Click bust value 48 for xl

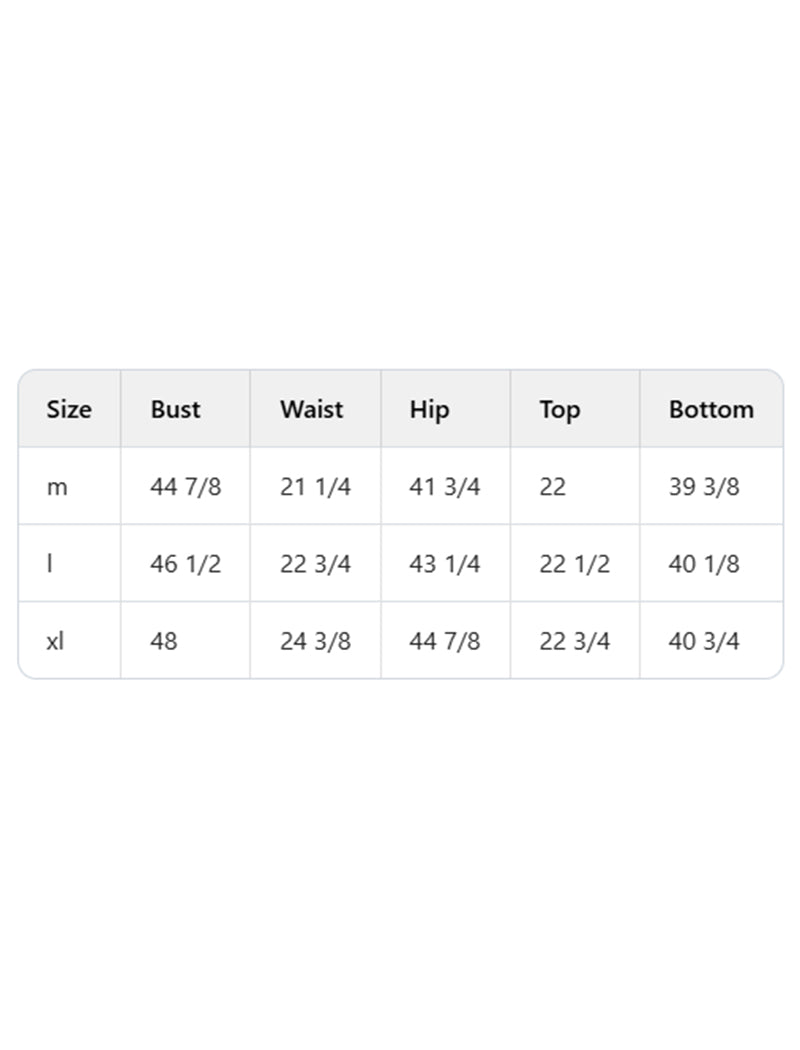point(164,641)
